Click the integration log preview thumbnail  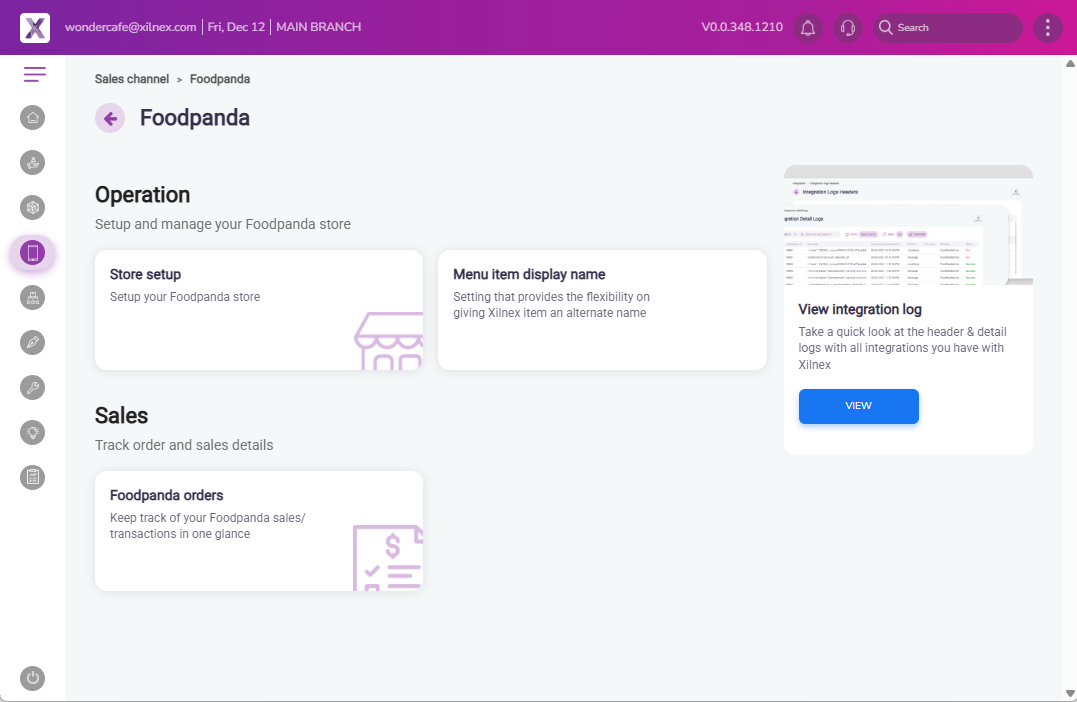pos(908,226)
